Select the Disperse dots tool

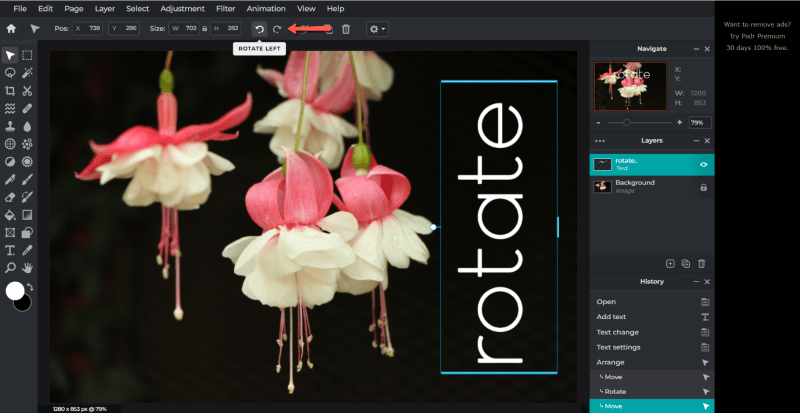click(27, 144)
